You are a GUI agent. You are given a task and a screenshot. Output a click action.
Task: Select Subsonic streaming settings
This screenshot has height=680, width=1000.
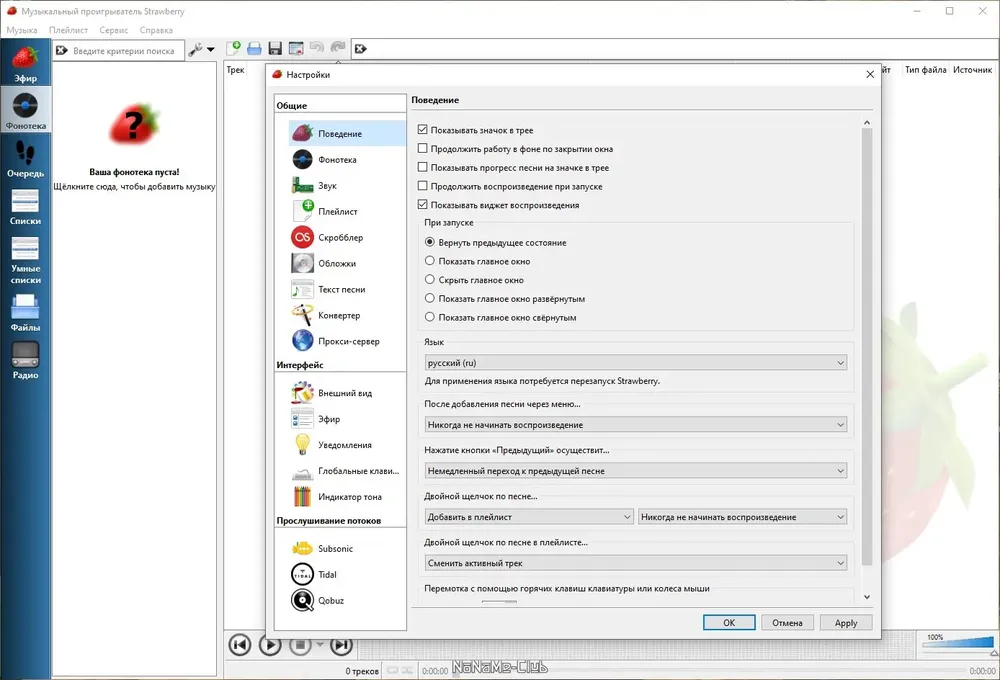tap(347, 549)
